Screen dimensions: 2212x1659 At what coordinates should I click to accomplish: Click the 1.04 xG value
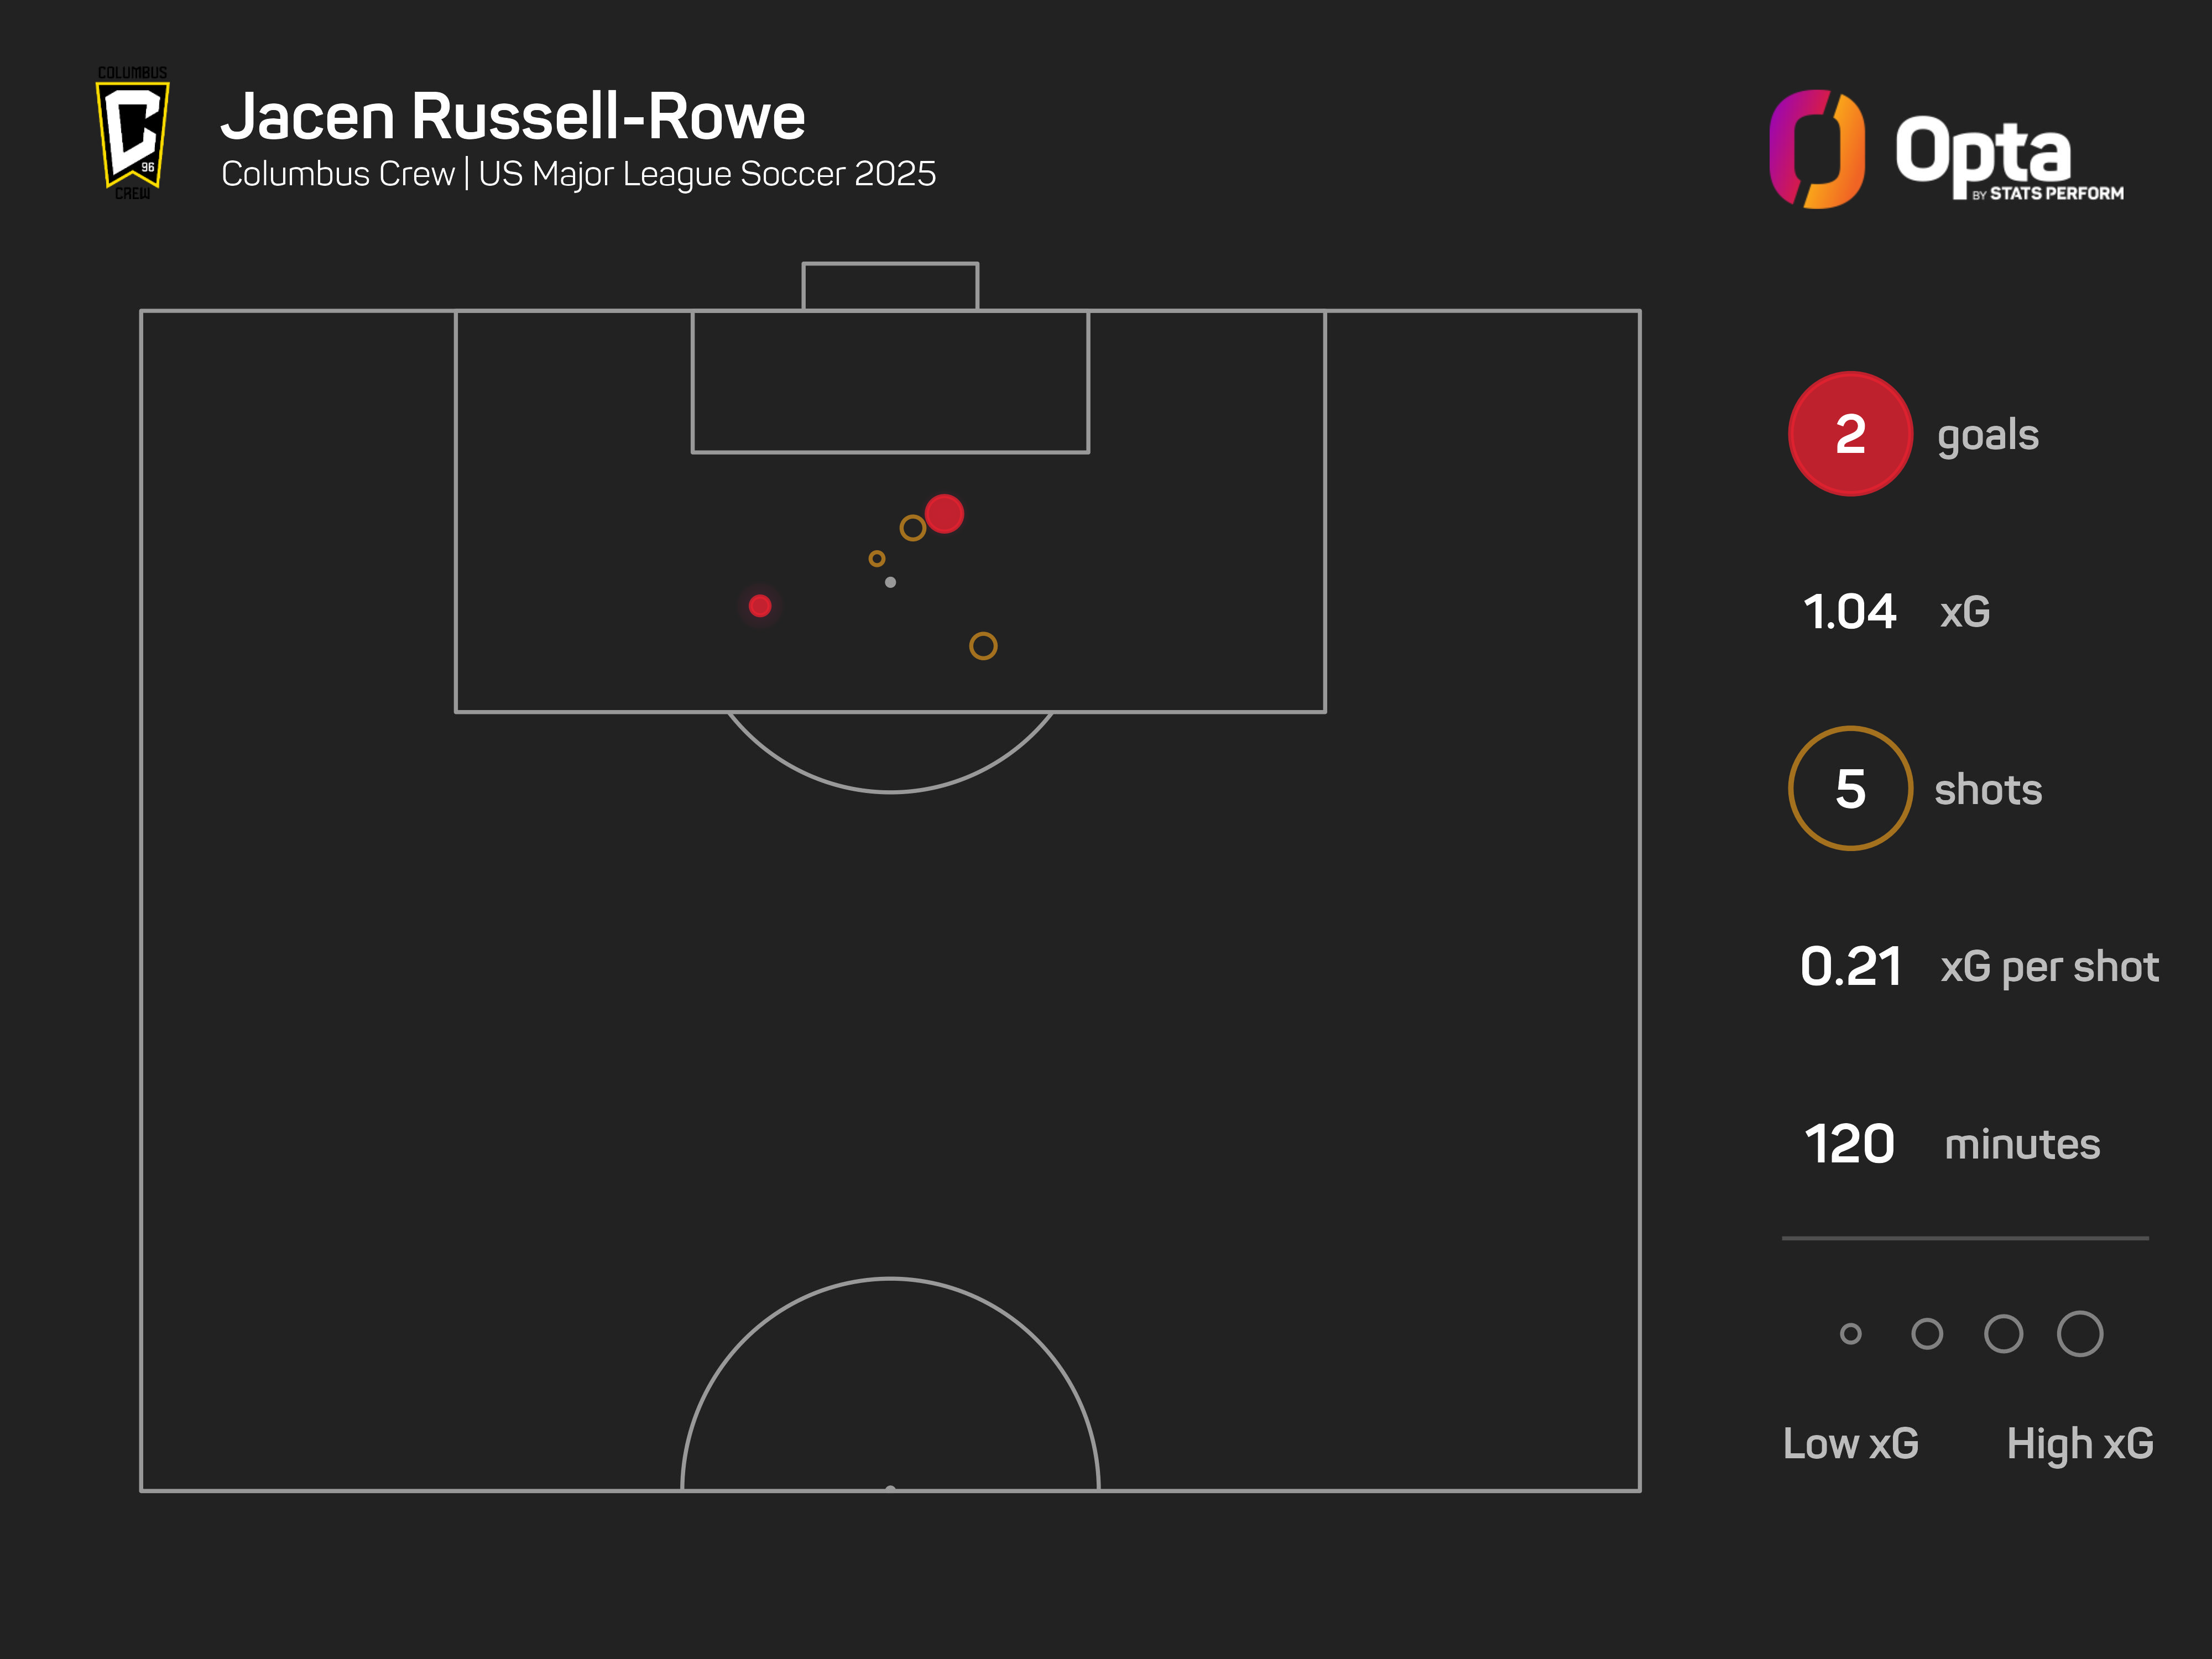[1850, 611]
